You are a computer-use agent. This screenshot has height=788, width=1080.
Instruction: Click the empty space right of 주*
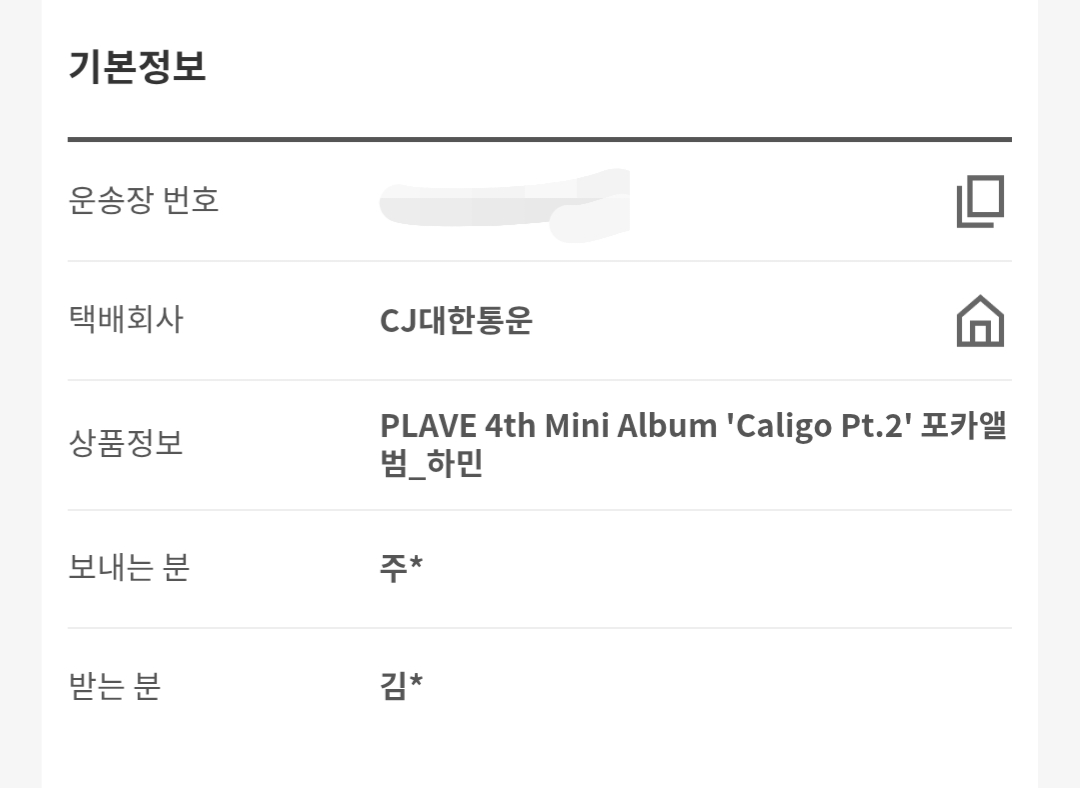(x=717, y=568)
